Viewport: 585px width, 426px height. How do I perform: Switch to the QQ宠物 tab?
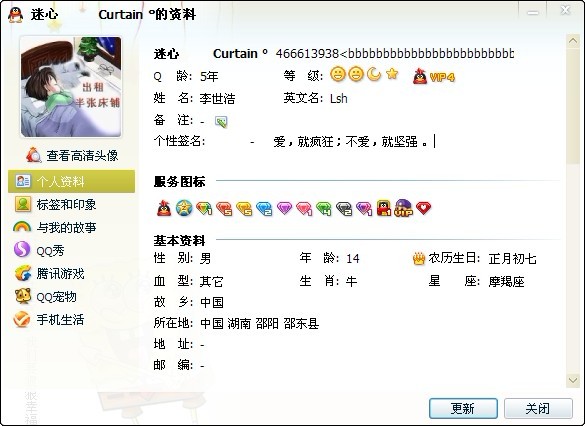71,297
